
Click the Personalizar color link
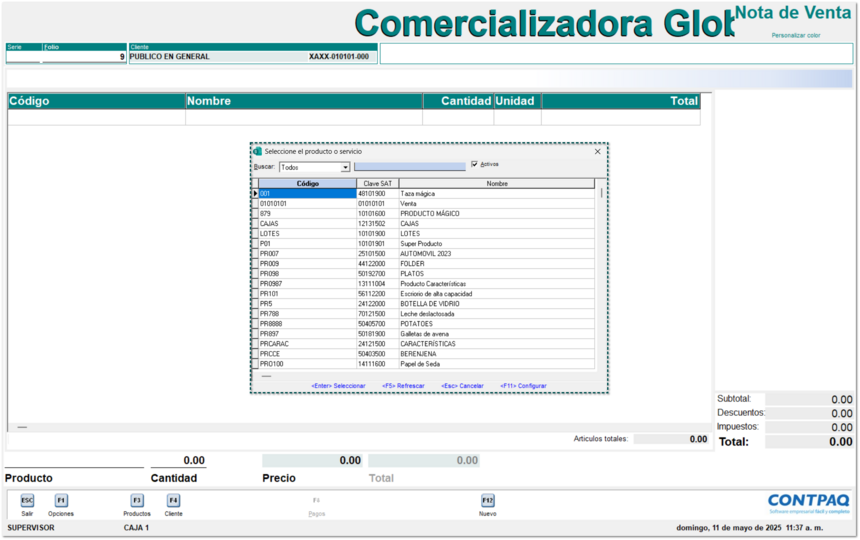point(795,35)
